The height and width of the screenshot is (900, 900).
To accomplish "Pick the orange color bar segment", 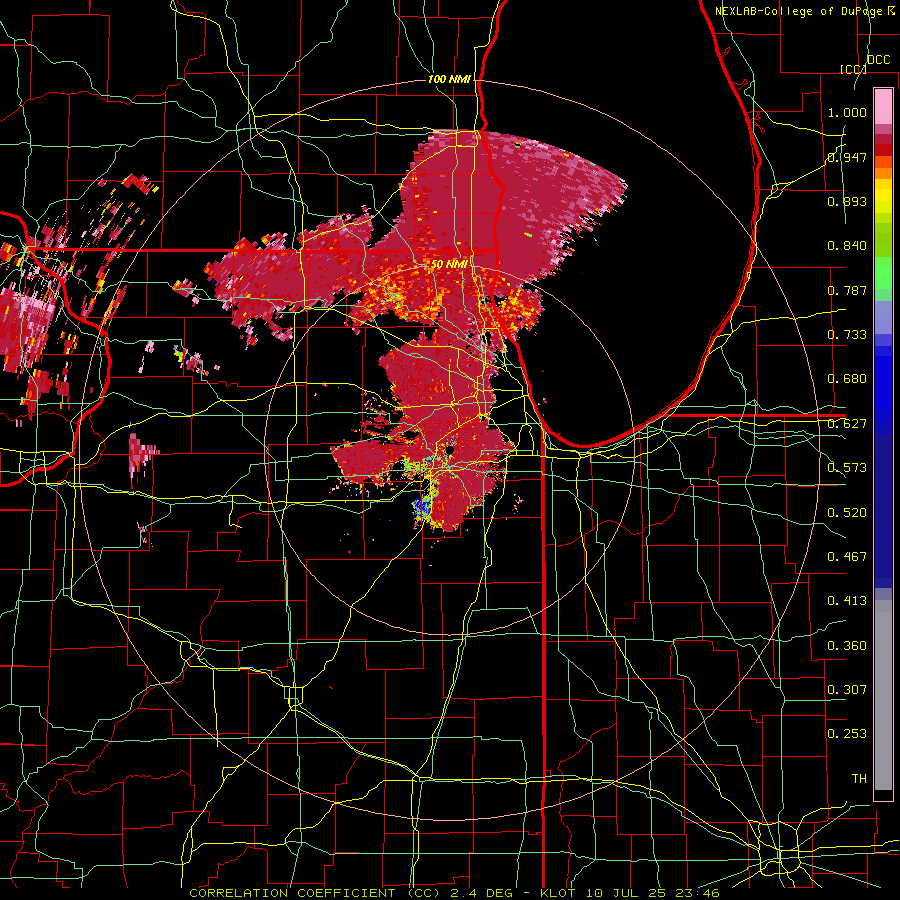I will 883,173.
